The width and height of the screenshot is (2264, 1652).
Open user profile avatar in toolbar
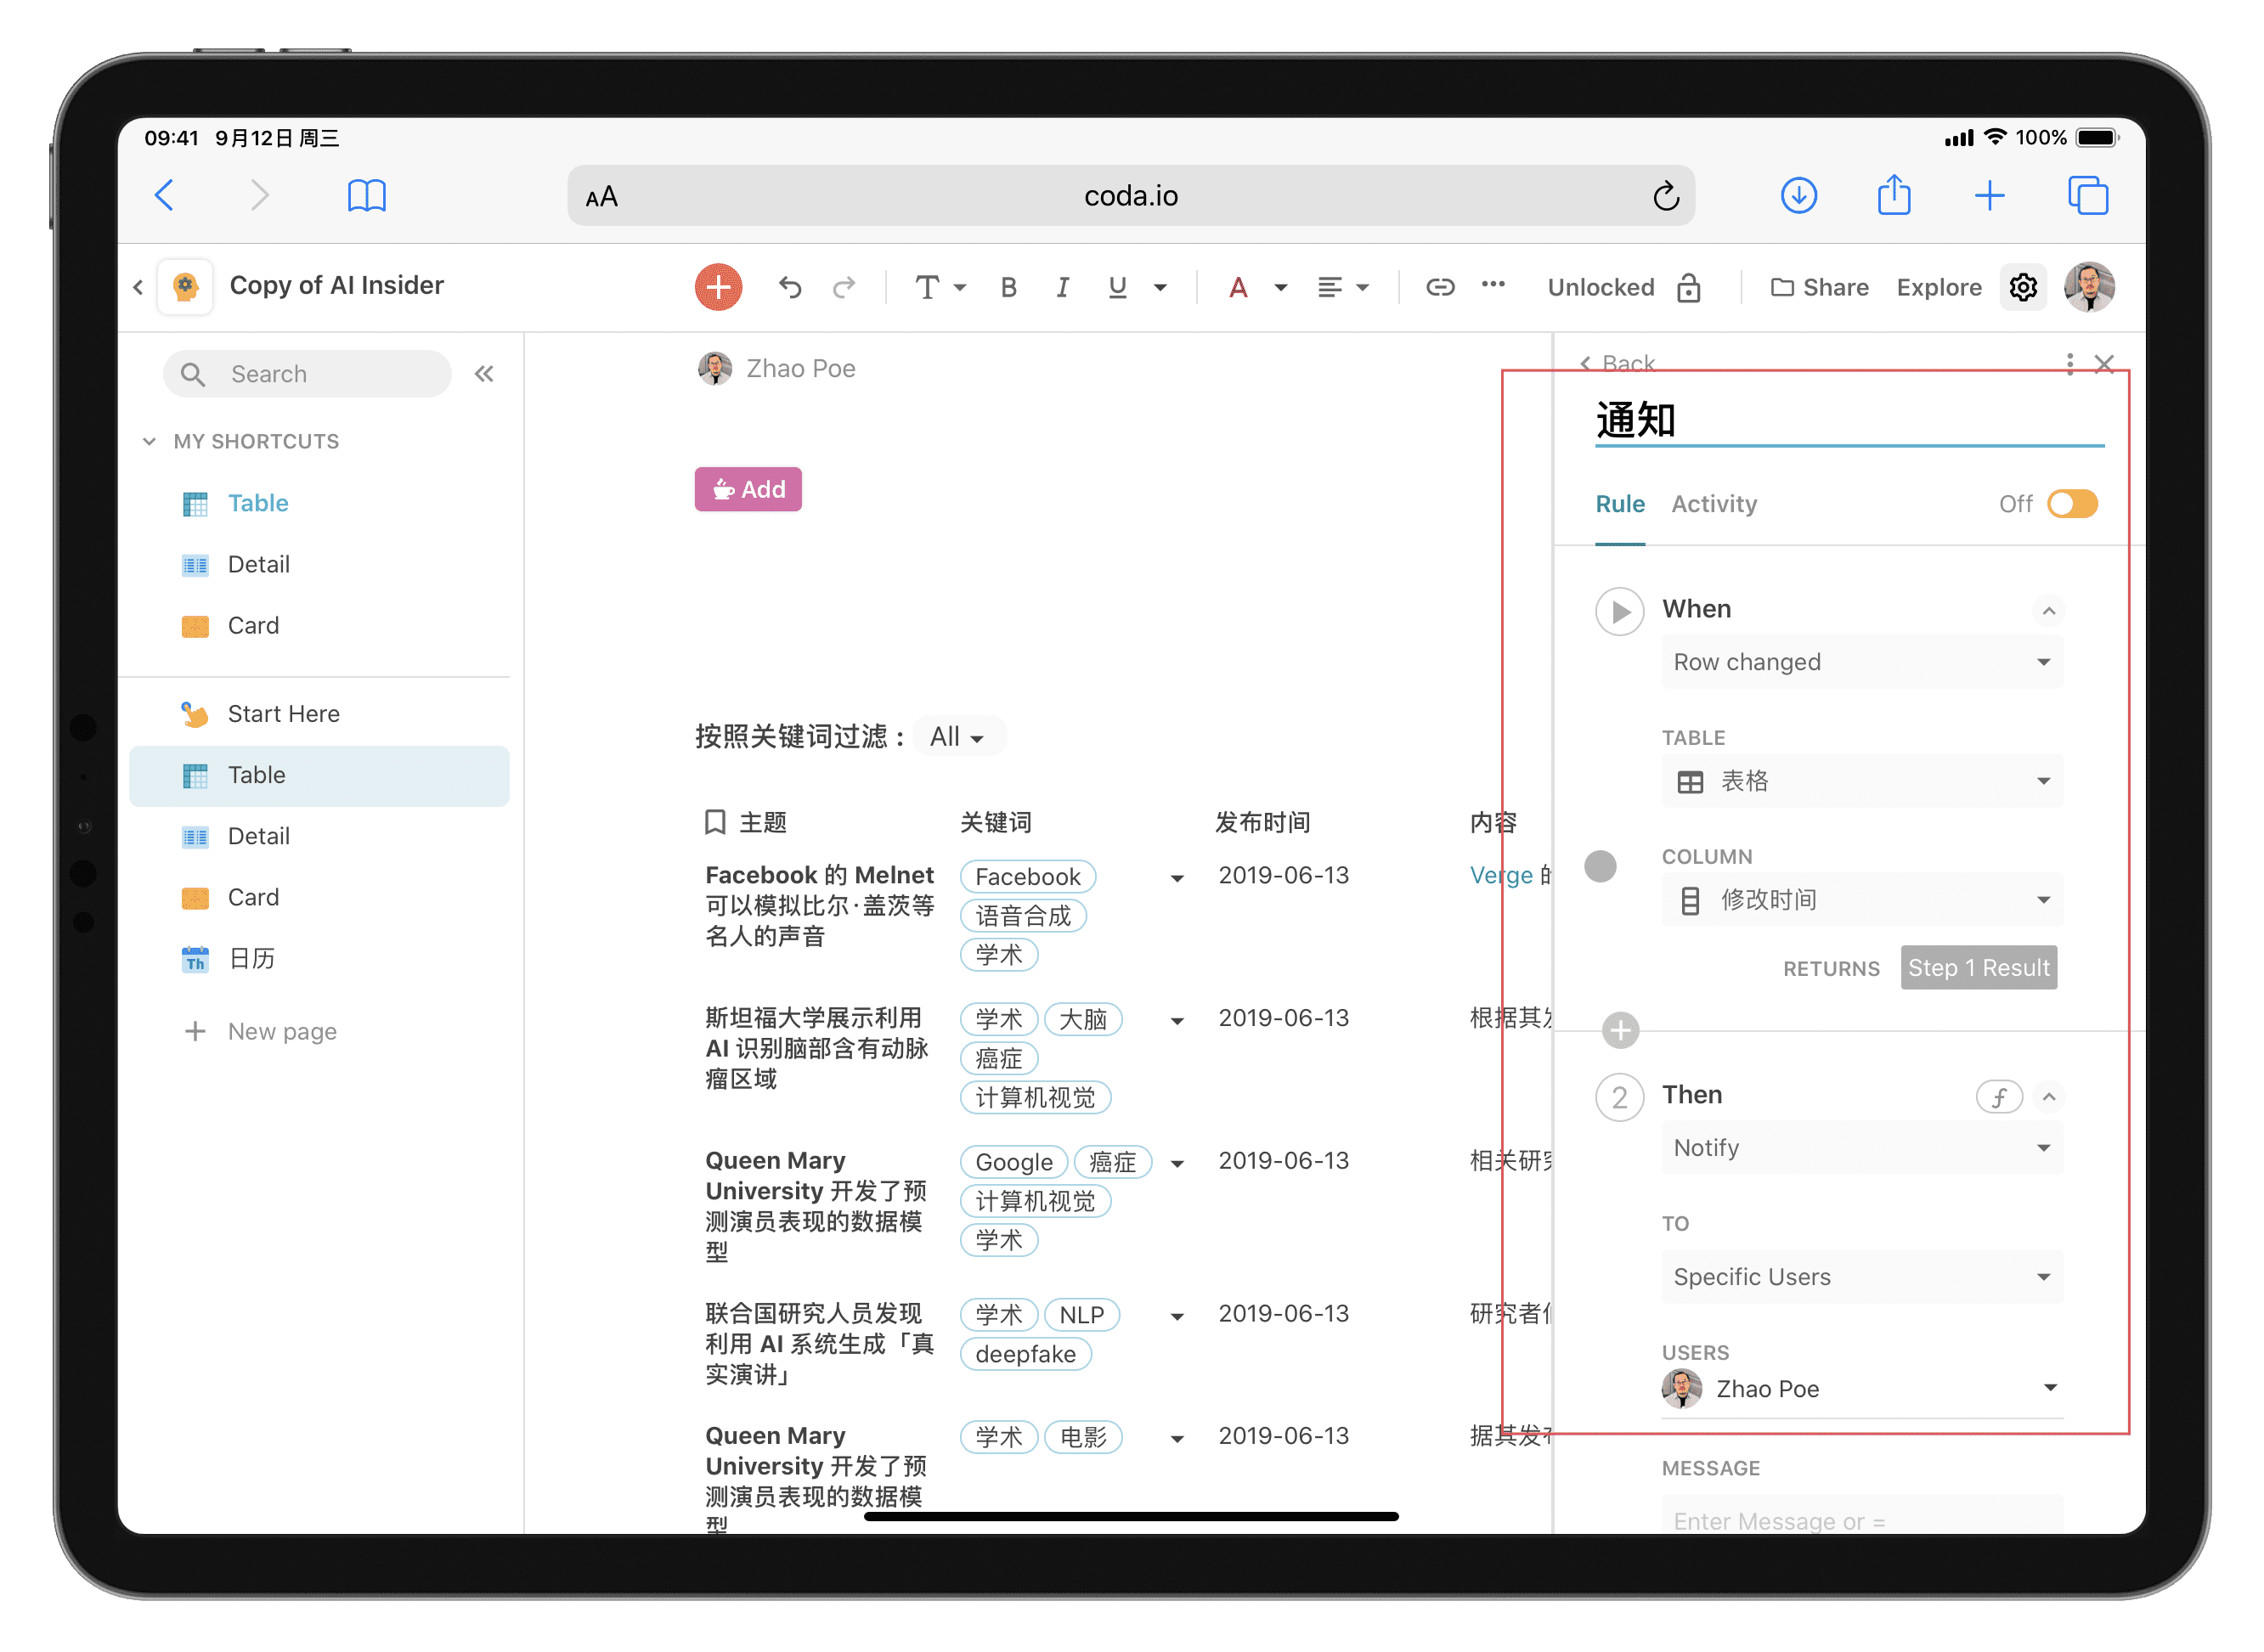(2089, 288)
